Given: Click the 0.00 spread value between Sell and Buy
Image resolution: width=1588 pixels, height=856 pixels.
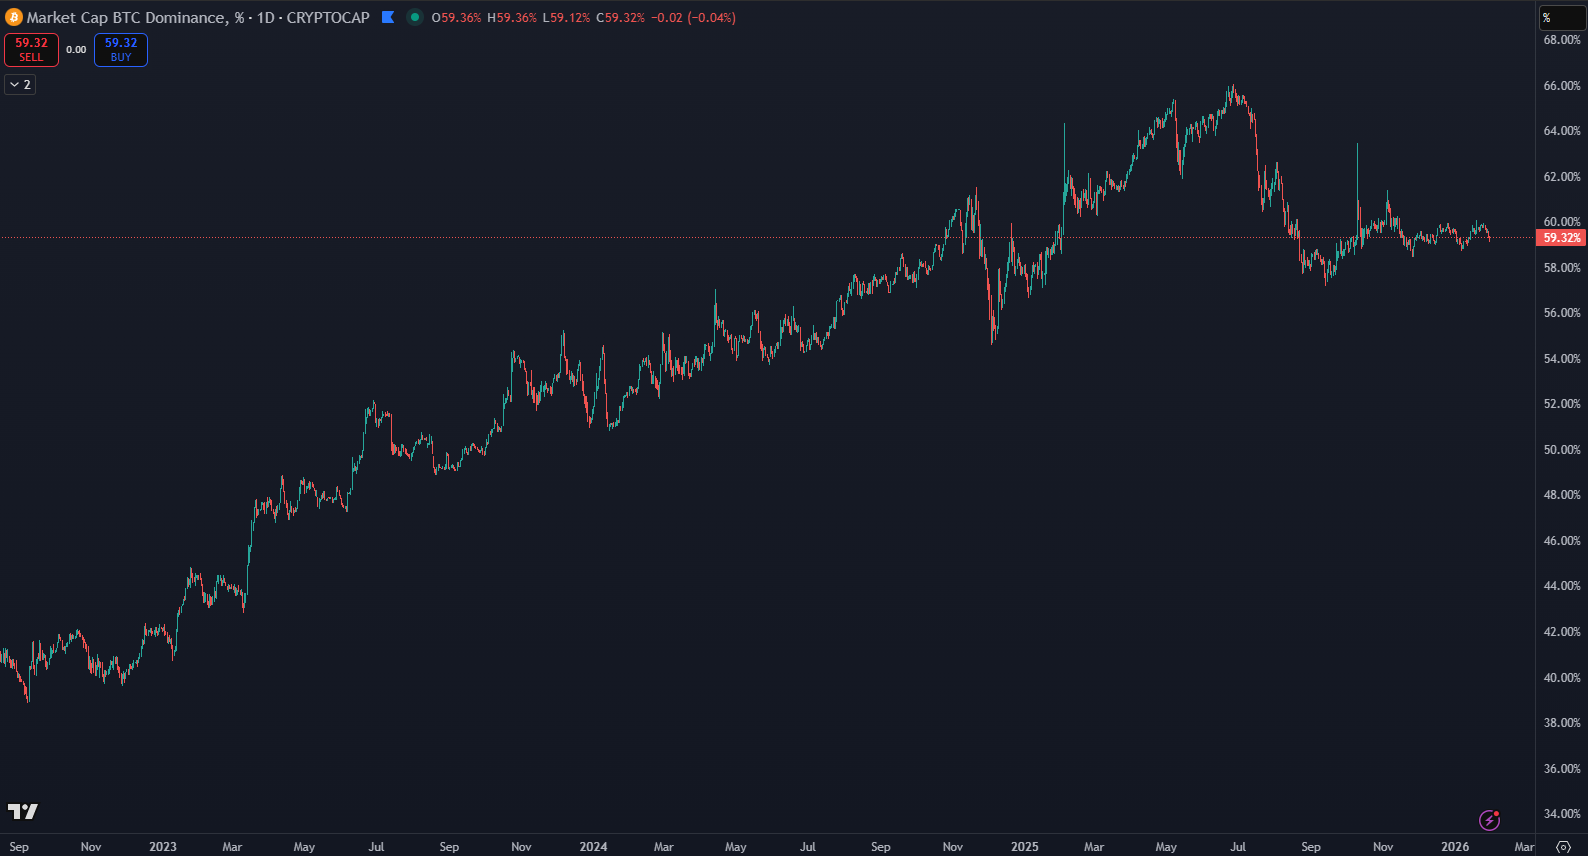Looking at the screenshot, I should [76, 50].
